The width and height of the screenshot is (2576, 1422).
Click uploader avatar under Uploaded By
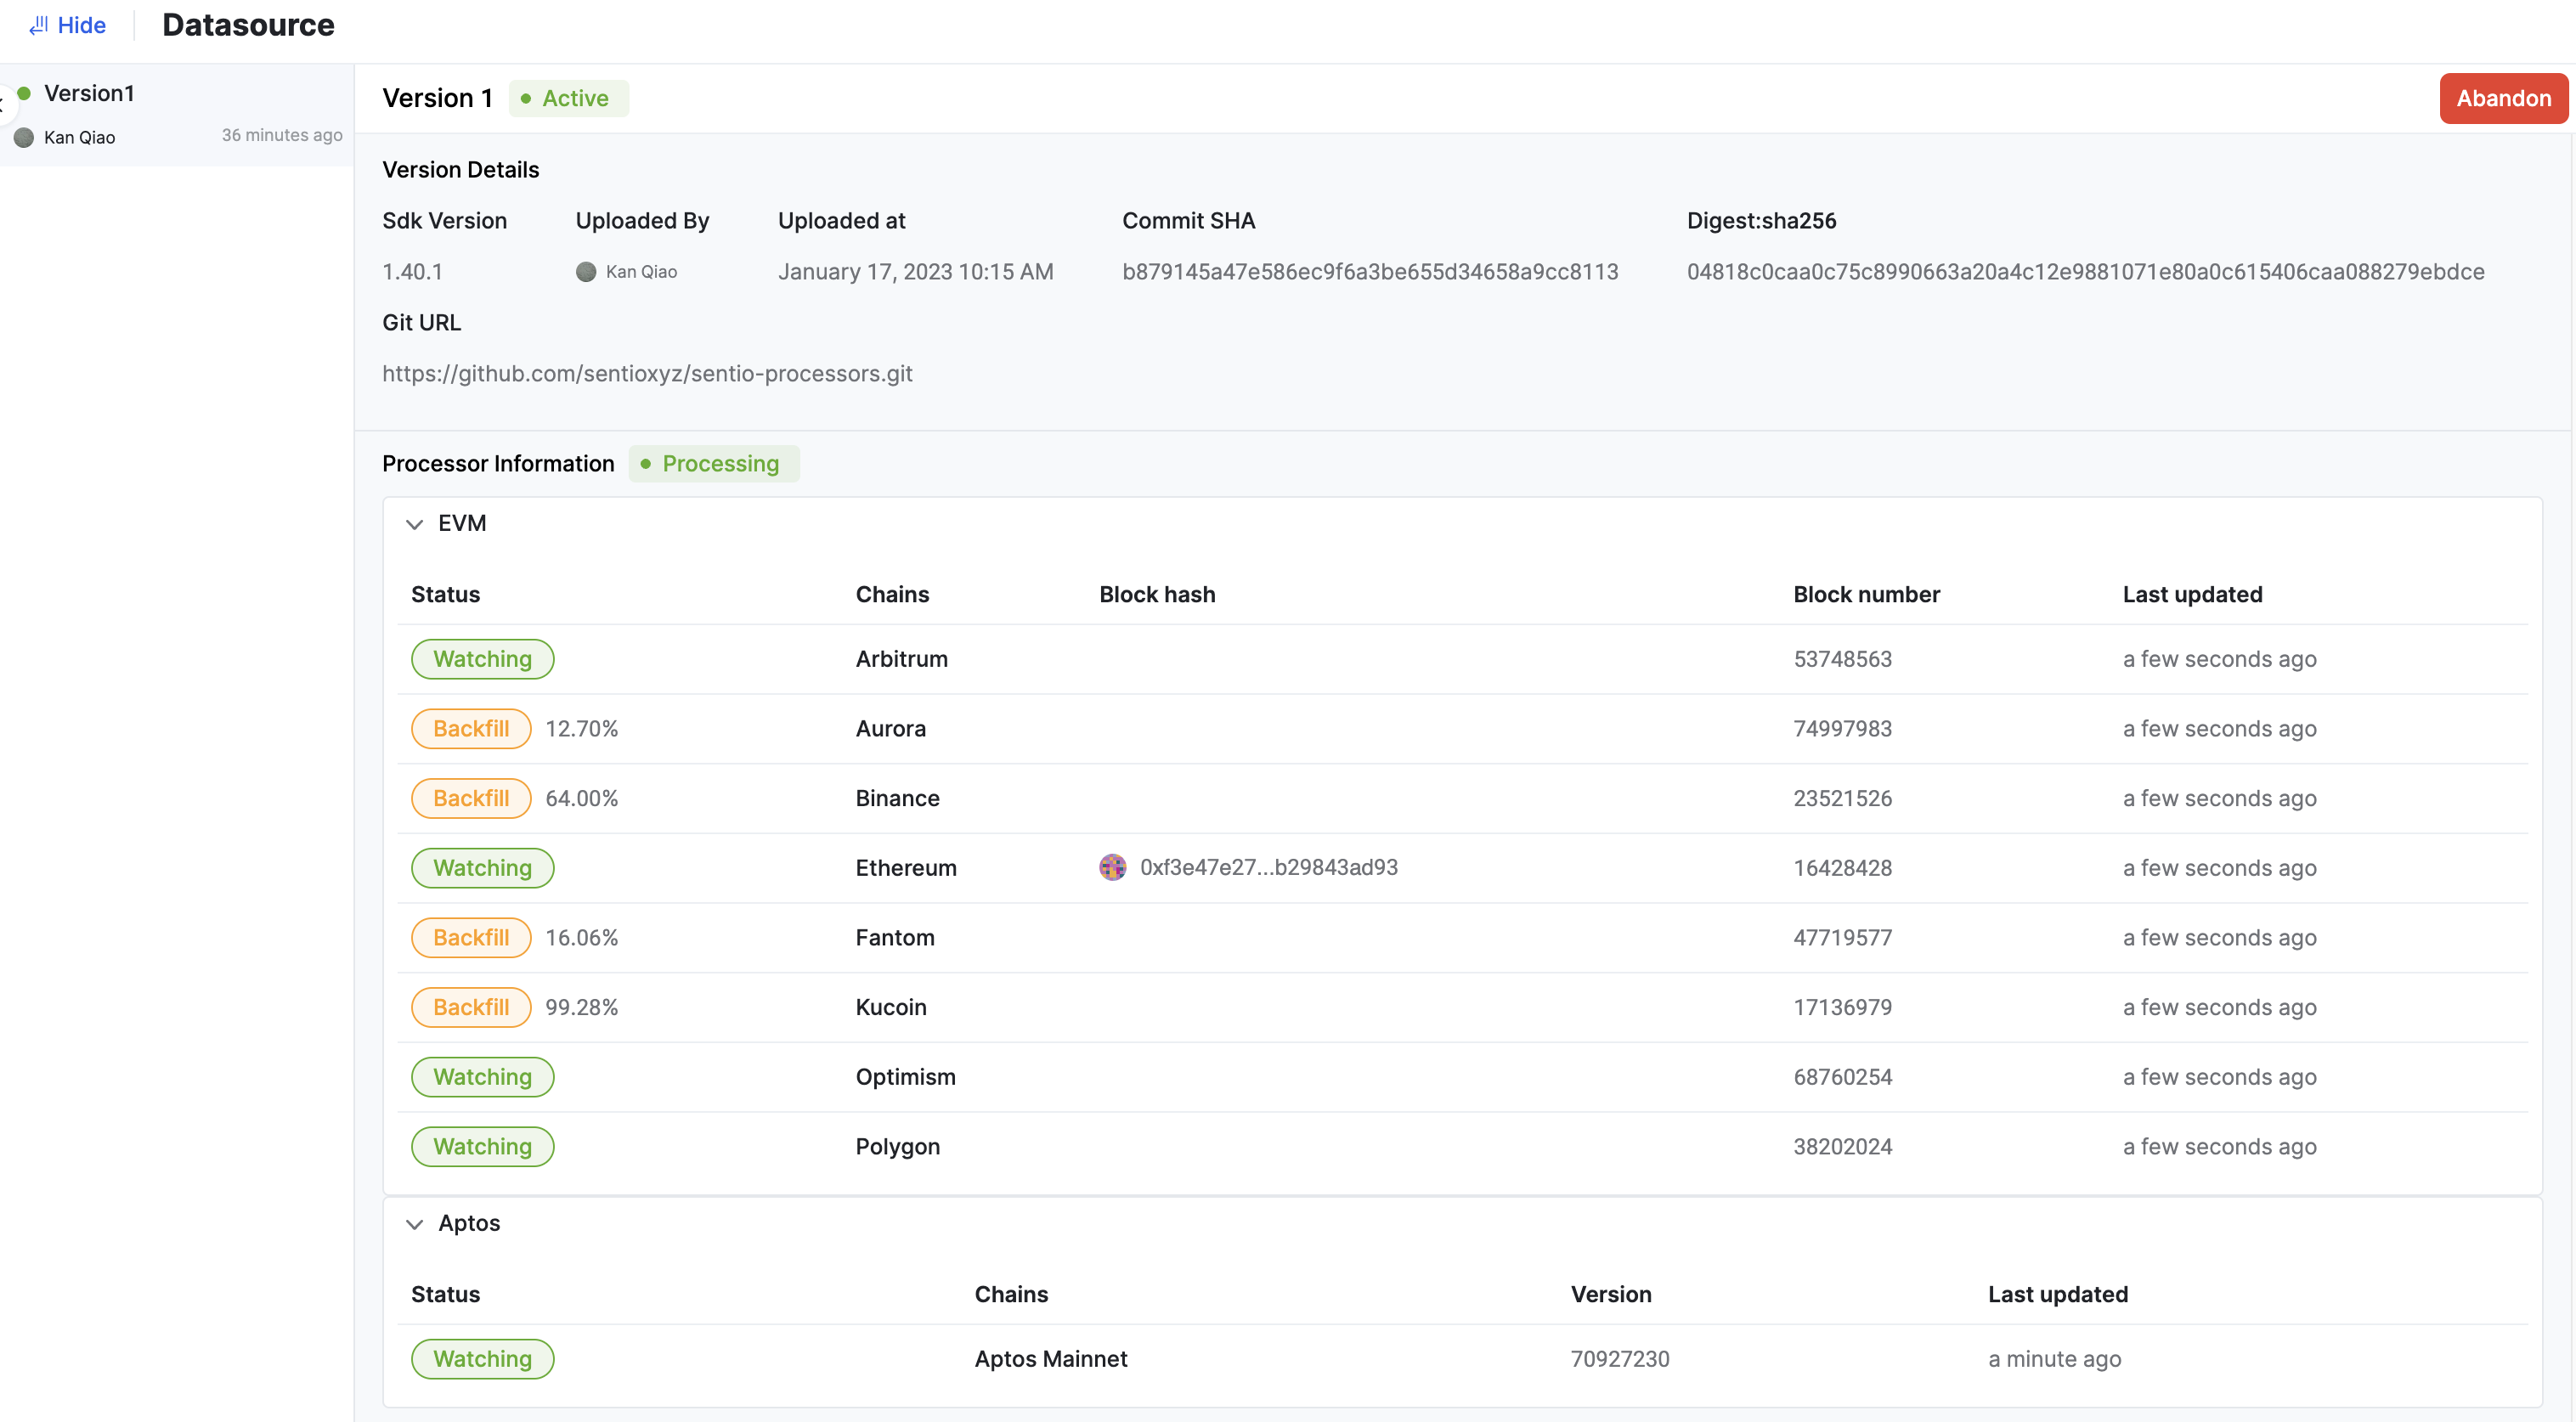pyautogui.click(x=586, y=272)
